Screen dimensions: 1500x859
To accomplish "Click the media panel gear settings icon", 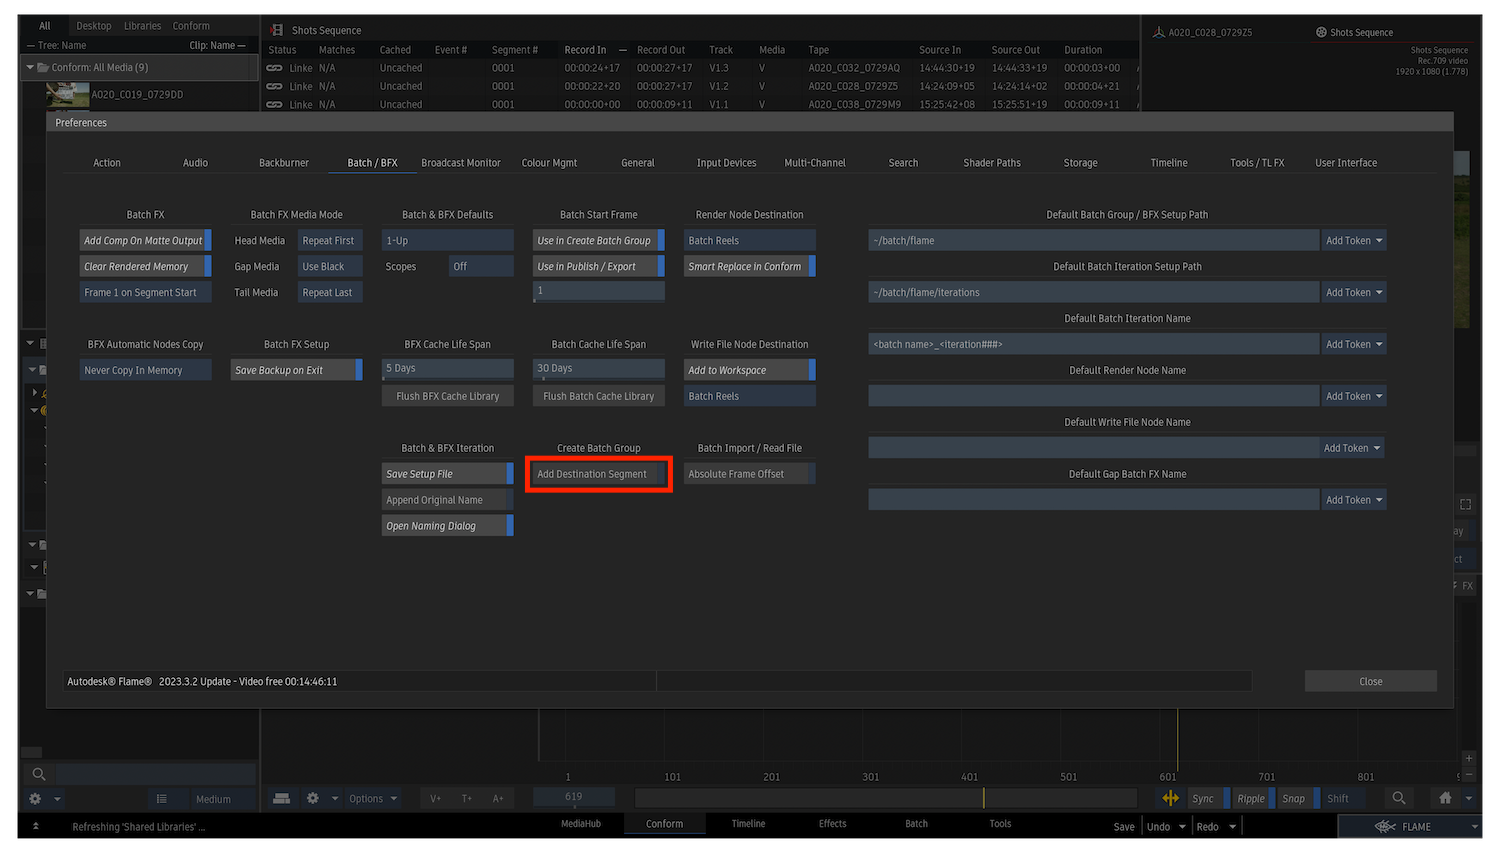I will (35, 799).
